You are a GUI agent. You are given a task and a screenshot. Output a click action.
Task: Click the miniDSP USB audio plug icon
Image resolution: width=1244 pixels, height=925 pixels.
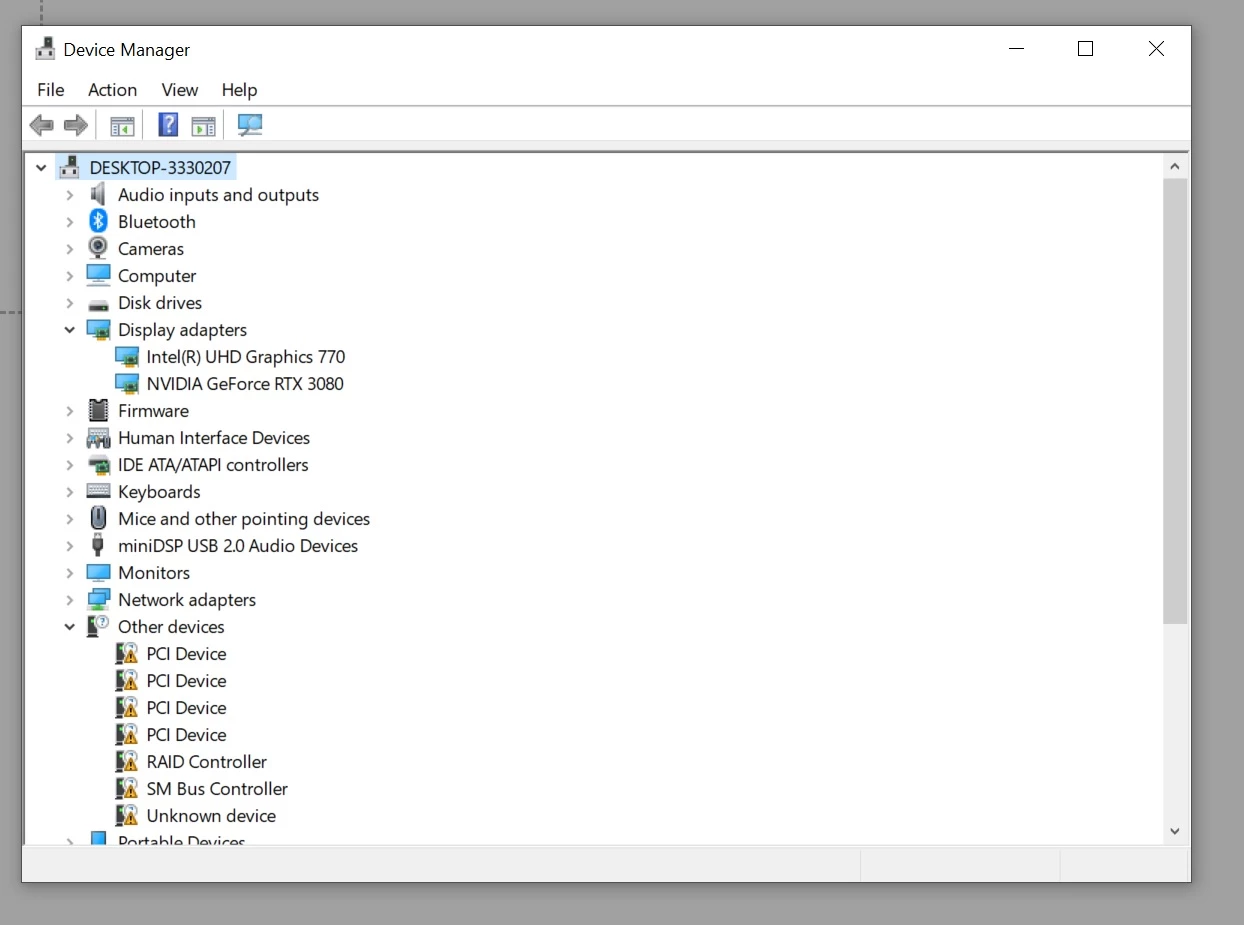[x=98, y=545]
